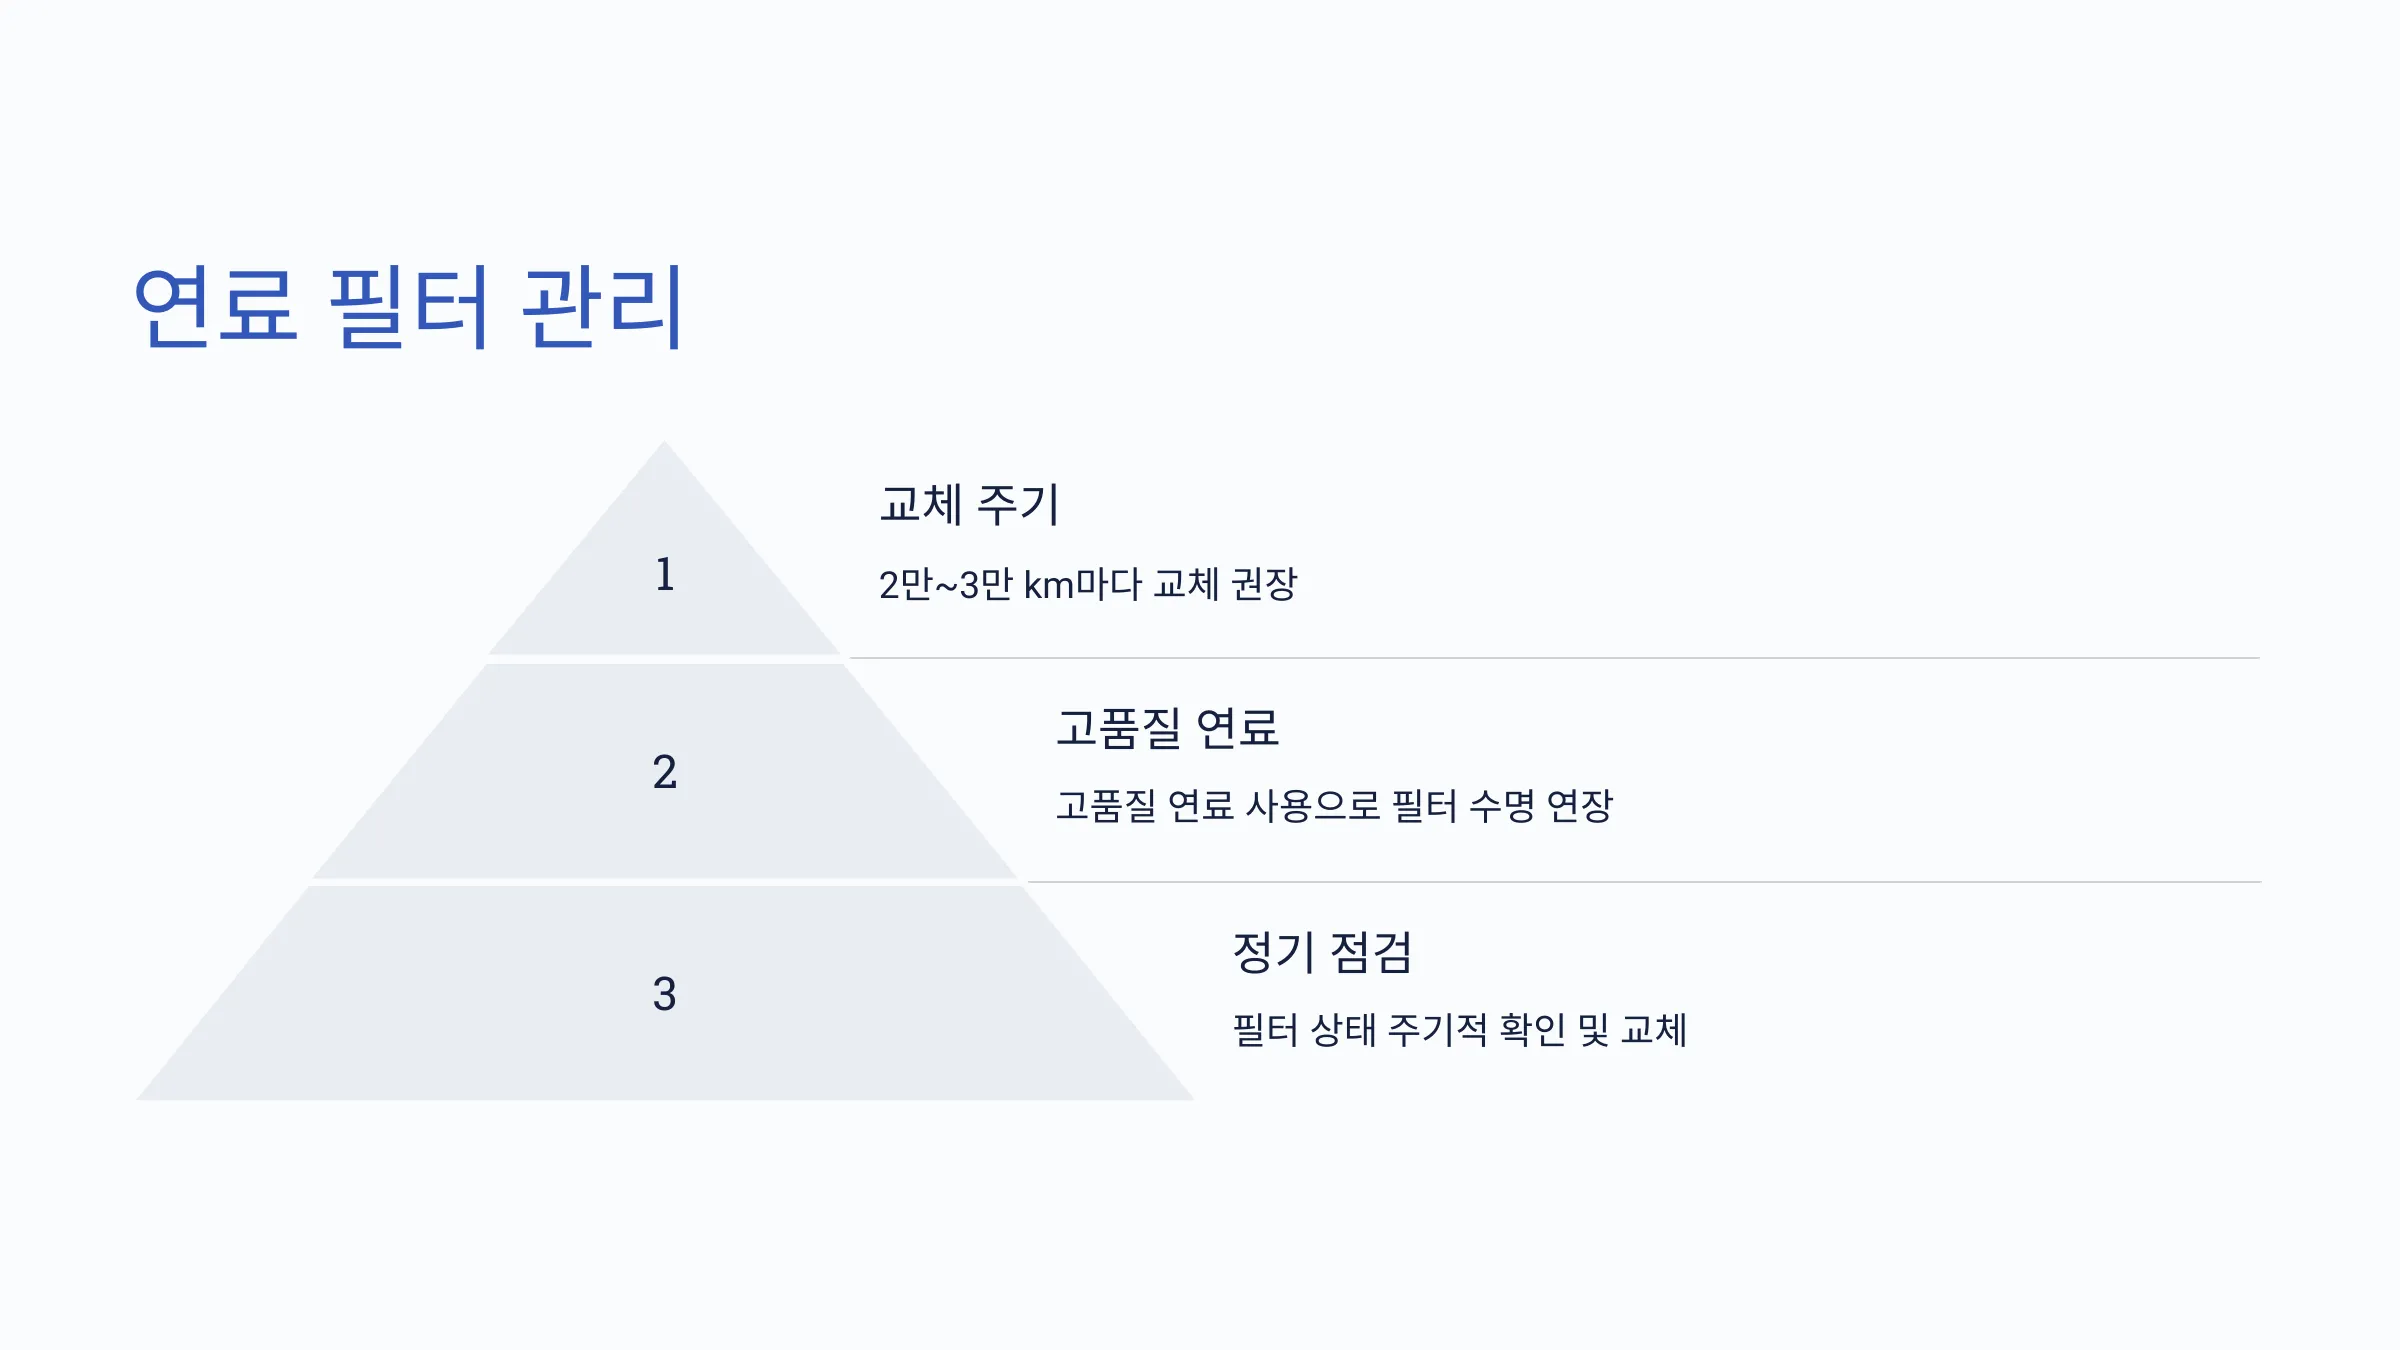The height and width of the screenshot is (1350, 2400).
Task: Select the '고품질 연료' heading
Action: tap(1167, 727)
